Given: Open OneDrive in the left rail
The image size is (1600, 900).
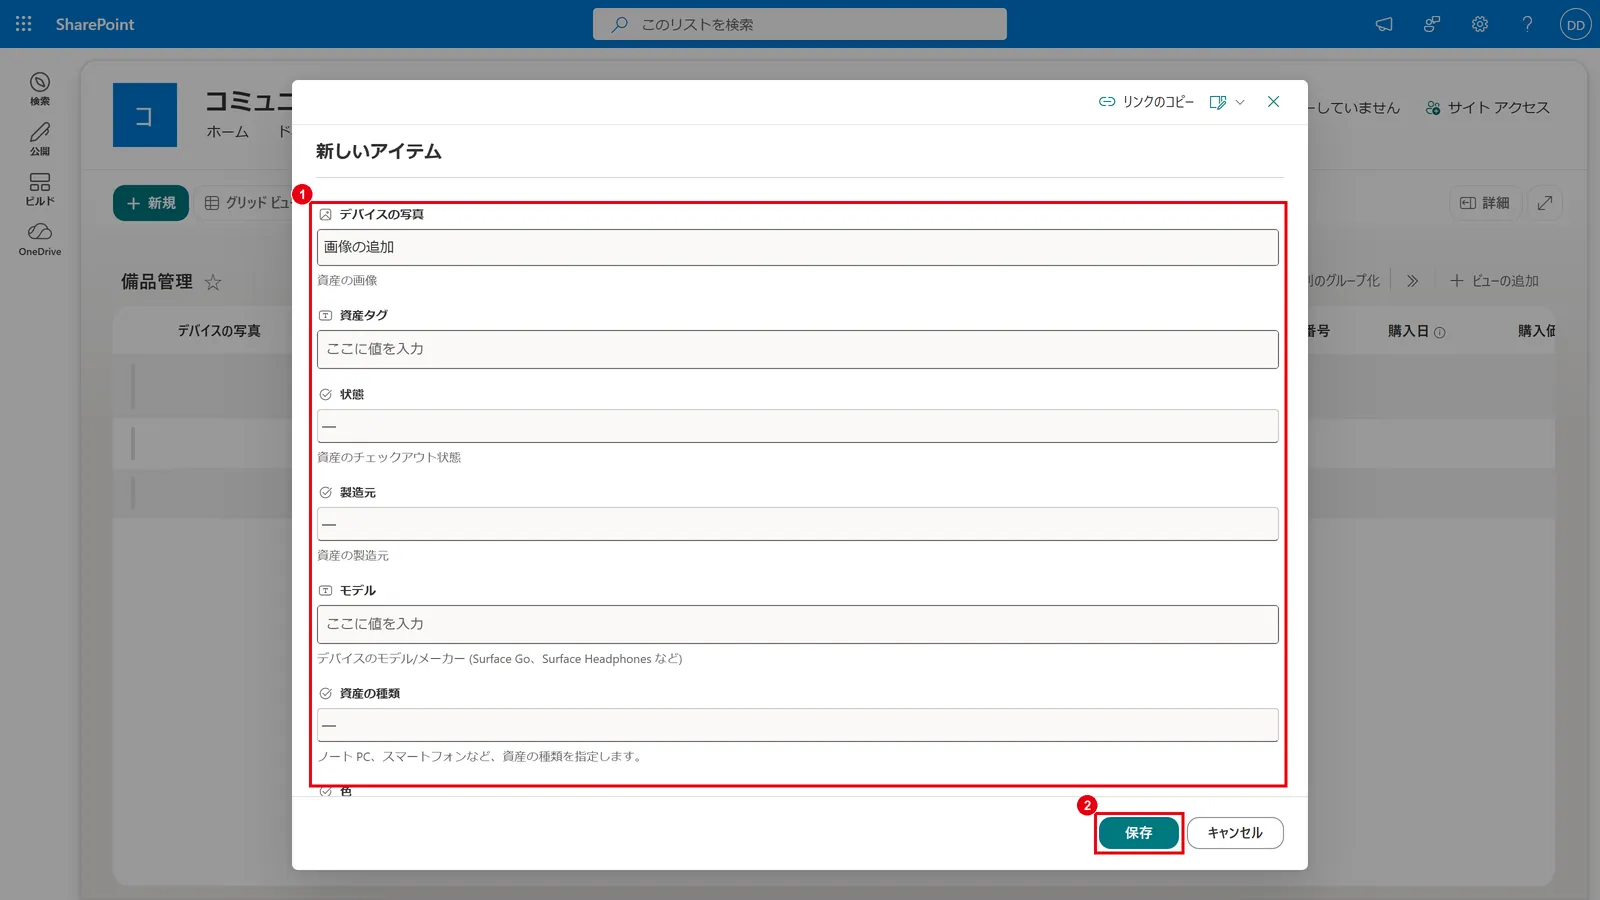Looking at the screenshot, I should pos(40,239).
